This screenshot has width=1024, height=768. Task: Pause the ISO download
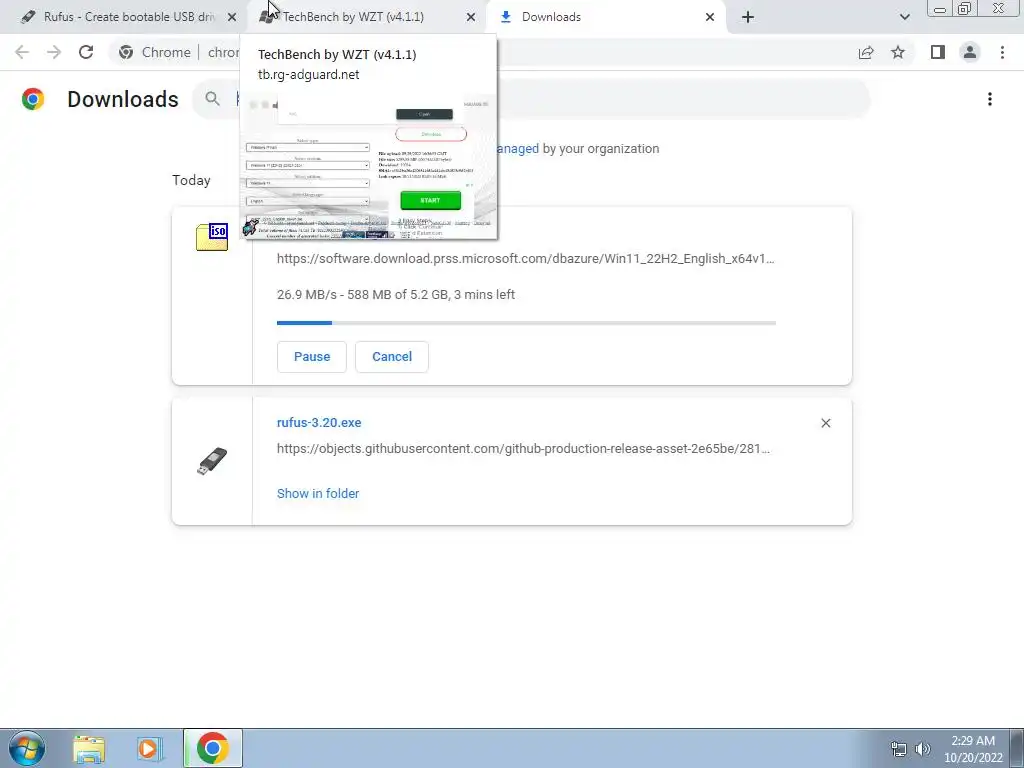[312, 357]
